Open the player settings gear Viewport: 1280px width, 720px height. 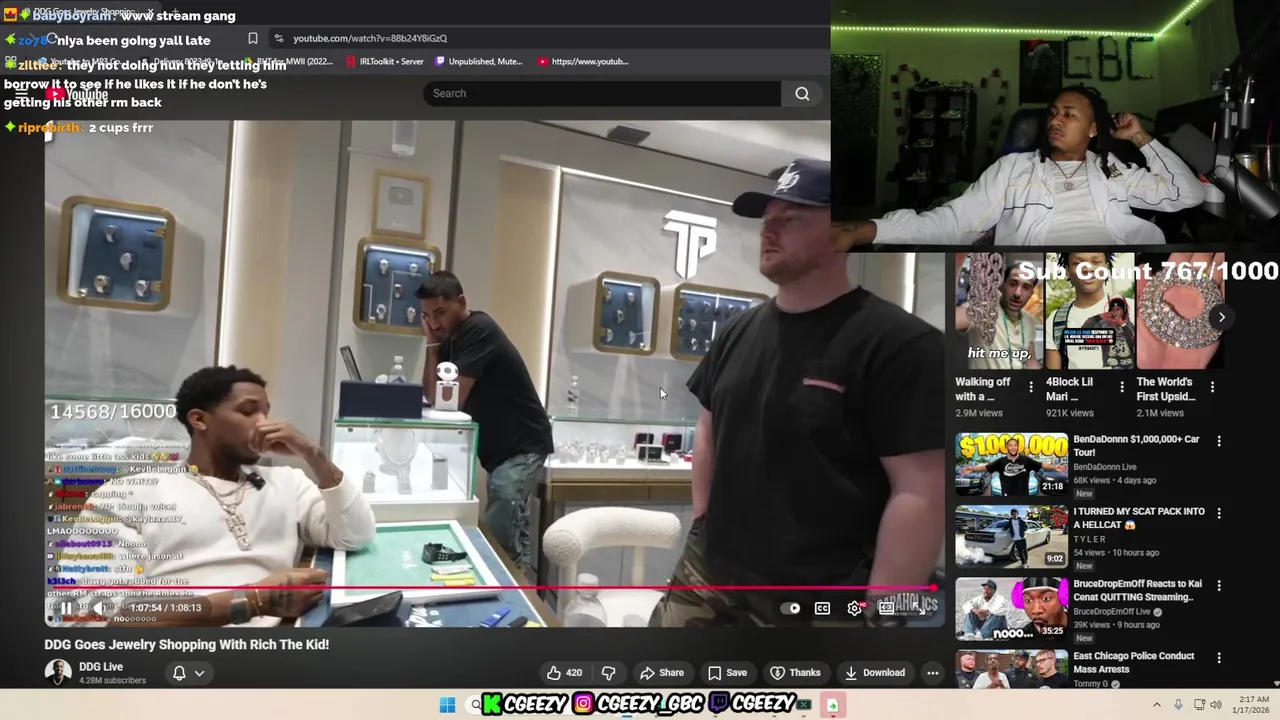click(855, 608)
